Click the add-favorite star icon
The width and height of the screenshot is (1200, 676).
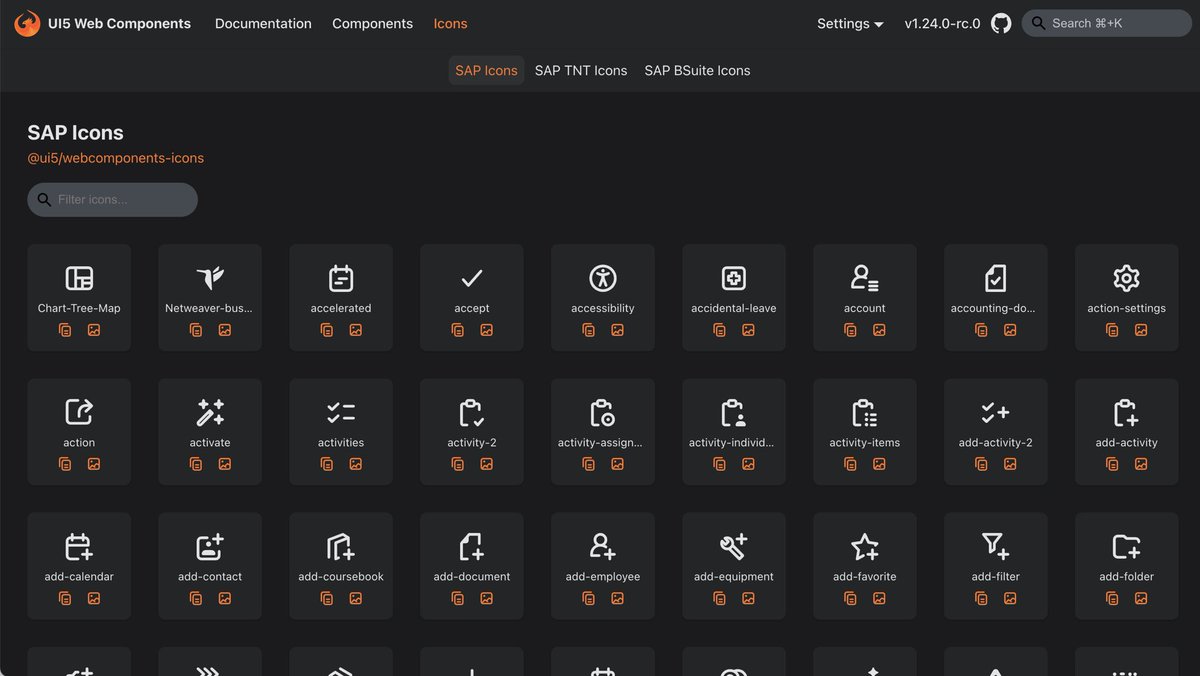pyautogui.click(x=865, y=546)
